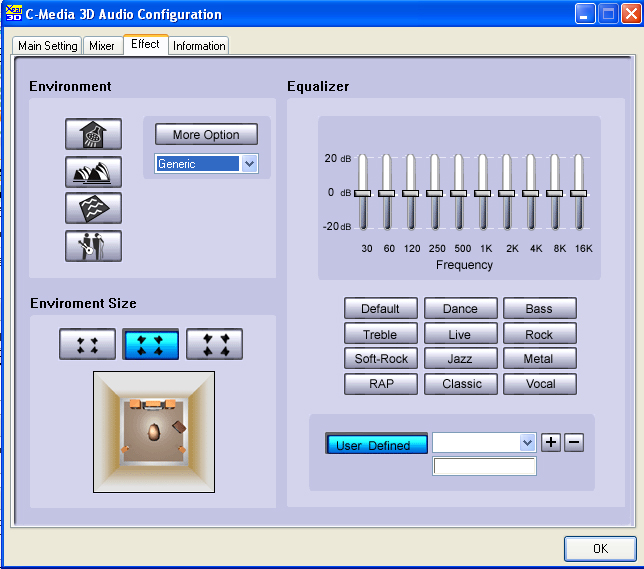Screen dimensions: 644x569
Task: Toggle the User Defined equalizer button
Action: (376, 443)
